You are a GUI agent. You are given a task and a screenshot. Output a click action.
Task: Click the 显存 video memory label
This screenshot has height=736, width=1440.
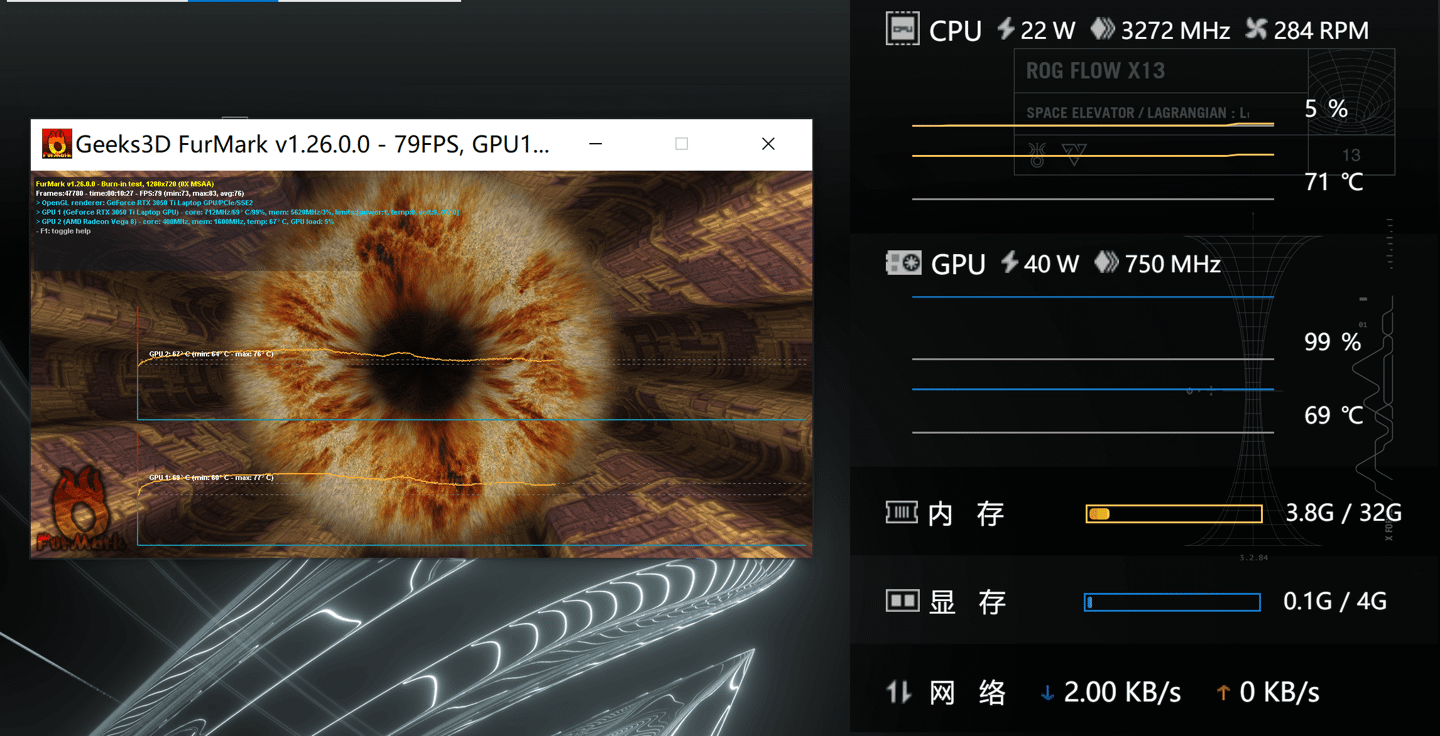tap(966, 602)
